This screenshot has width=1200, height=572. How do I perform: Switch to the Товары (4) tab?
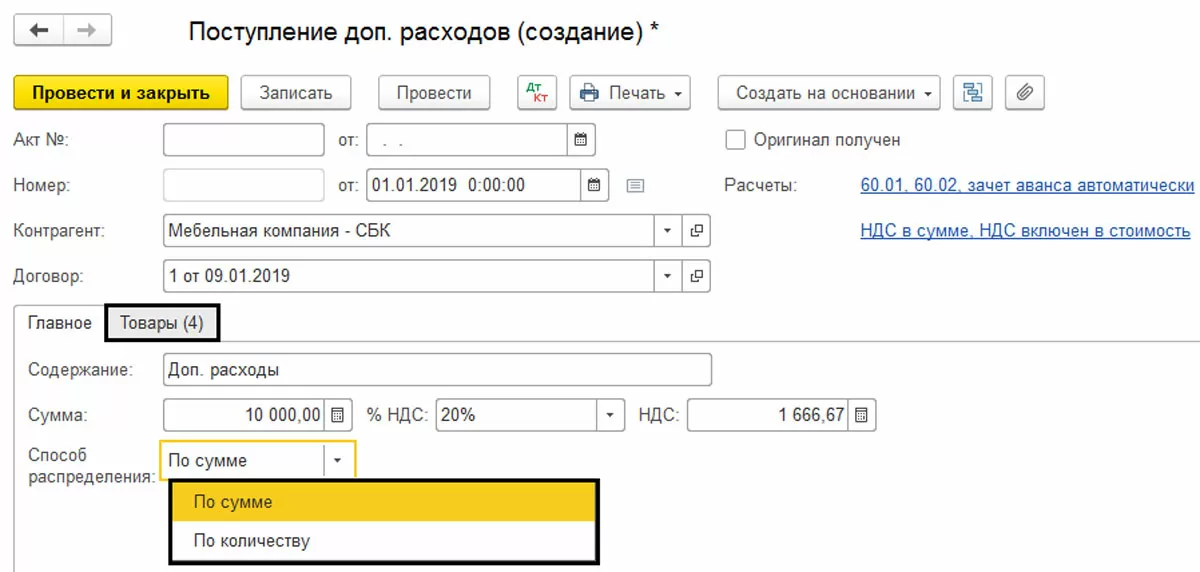click(161, 323)
